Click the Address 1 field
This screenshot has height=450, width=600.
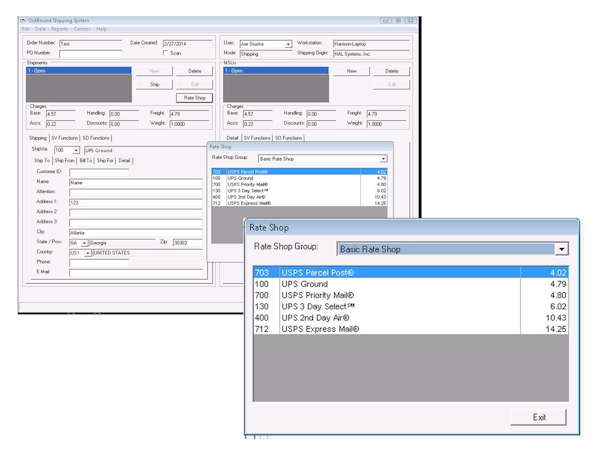pos(135,203)
